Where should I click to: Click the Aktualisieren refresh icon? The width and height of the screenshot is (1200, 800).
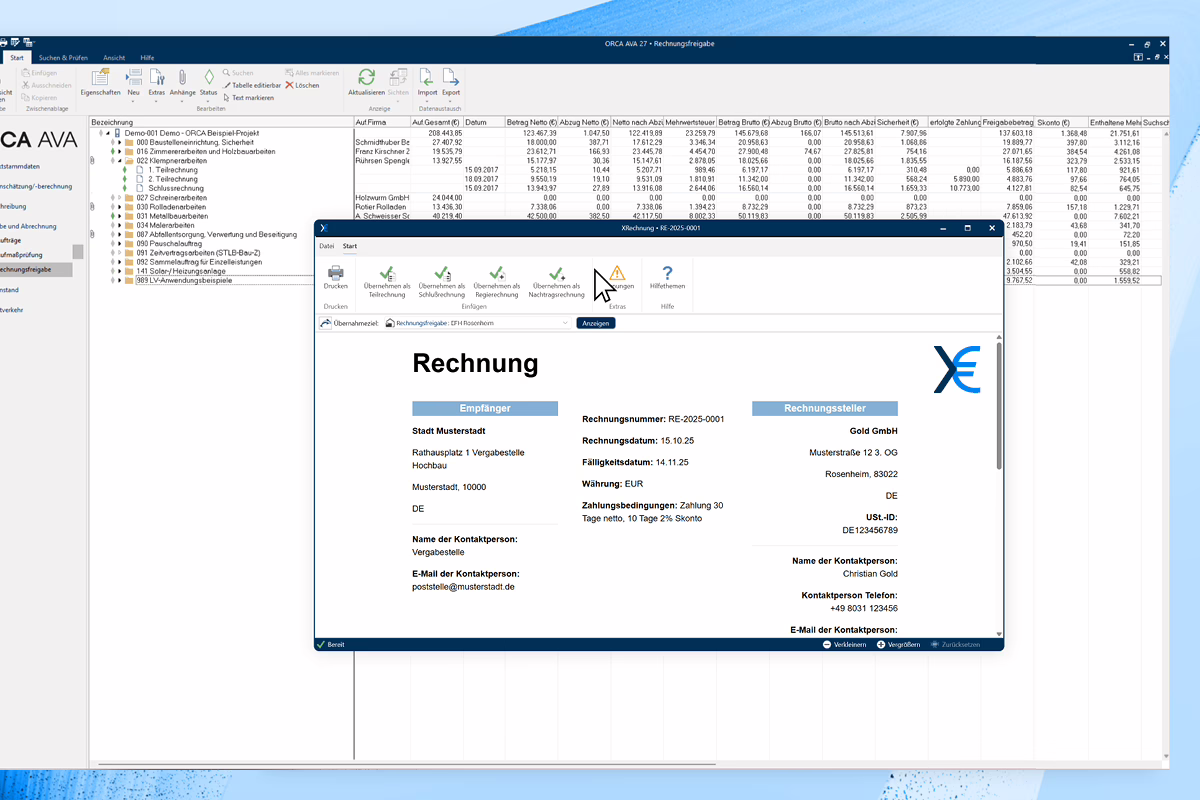[x=366, y=78]
